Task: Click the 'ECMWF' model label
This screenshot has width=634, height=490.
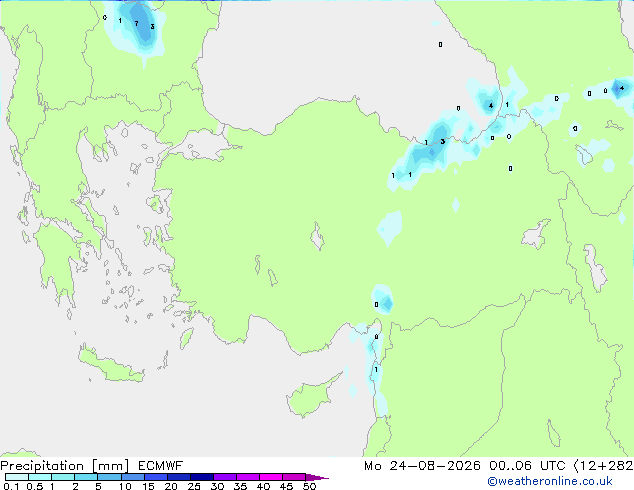Action: tap(161, 466)
